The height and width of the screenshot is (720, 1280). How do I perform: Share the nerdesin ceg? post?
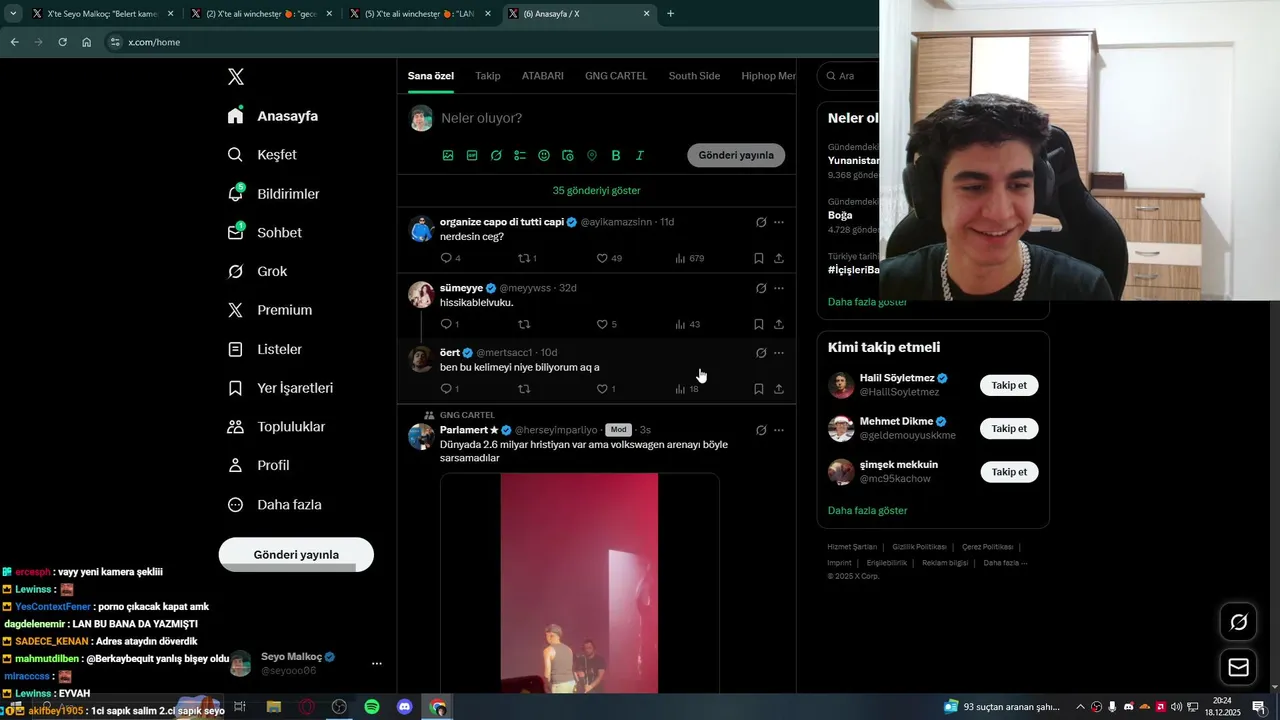(779, 258)
